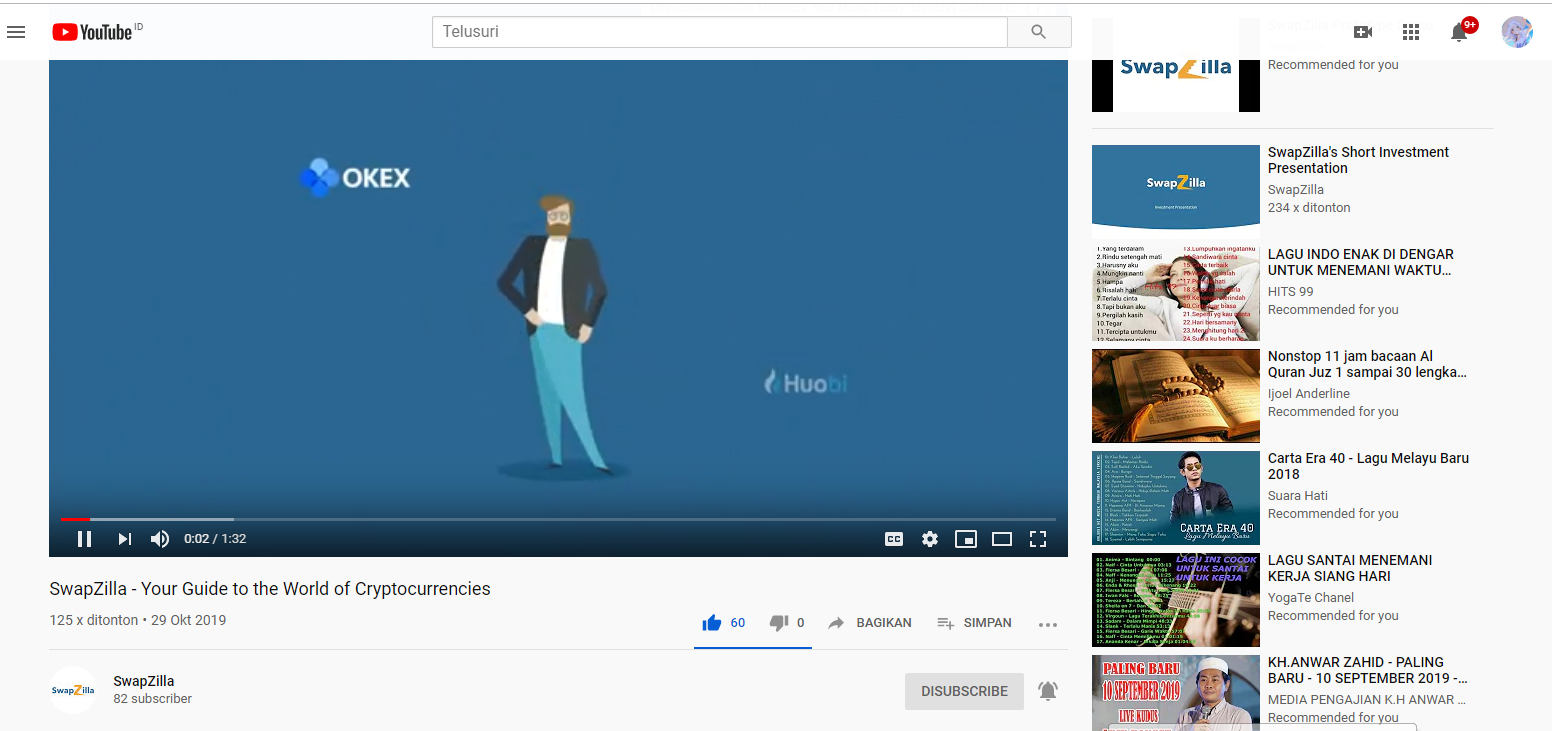Focus the Telusuri search box

pyautogui.click(x=720, y=32)
